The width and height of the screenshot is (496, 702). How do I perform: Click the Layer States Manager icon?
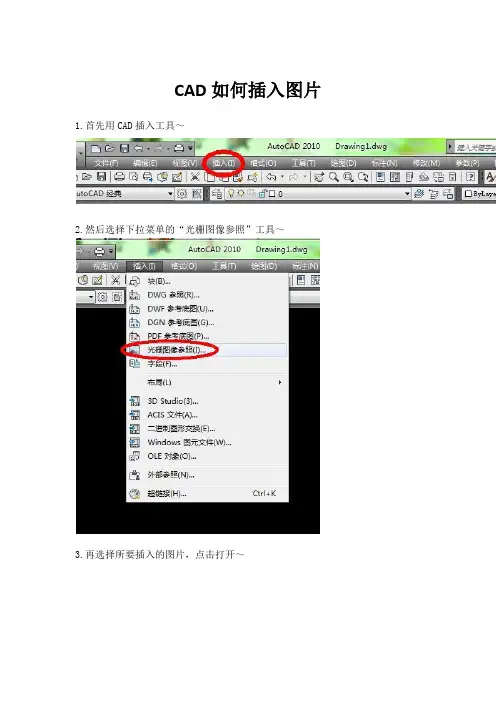[x=448, y=194]
